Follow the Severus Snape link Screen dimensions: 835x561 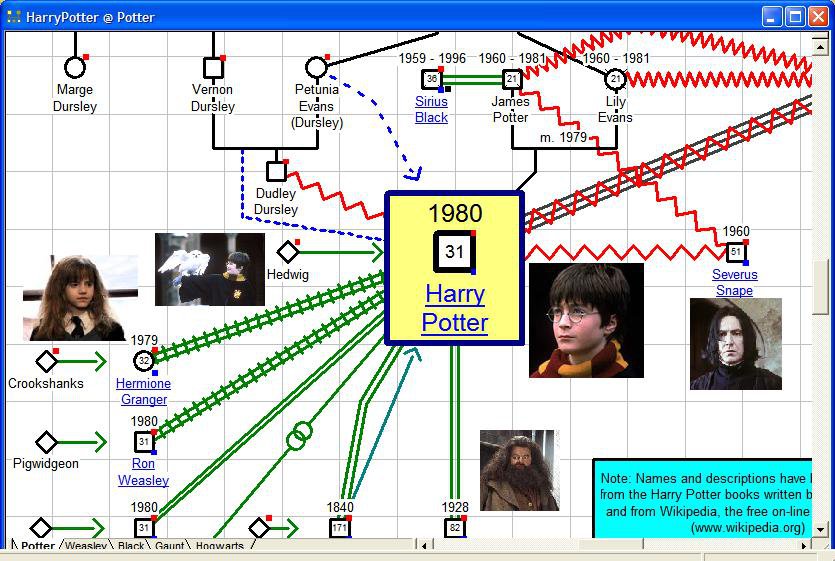735,282
